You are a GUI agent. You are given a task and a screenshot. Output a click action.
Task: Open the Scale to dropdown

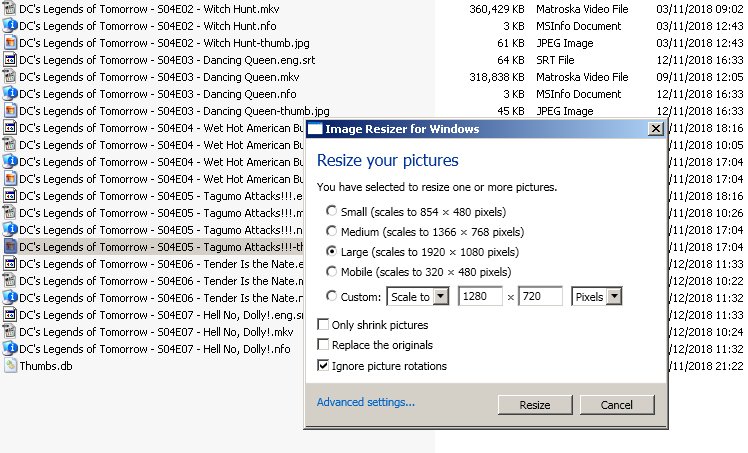(417, 297)
